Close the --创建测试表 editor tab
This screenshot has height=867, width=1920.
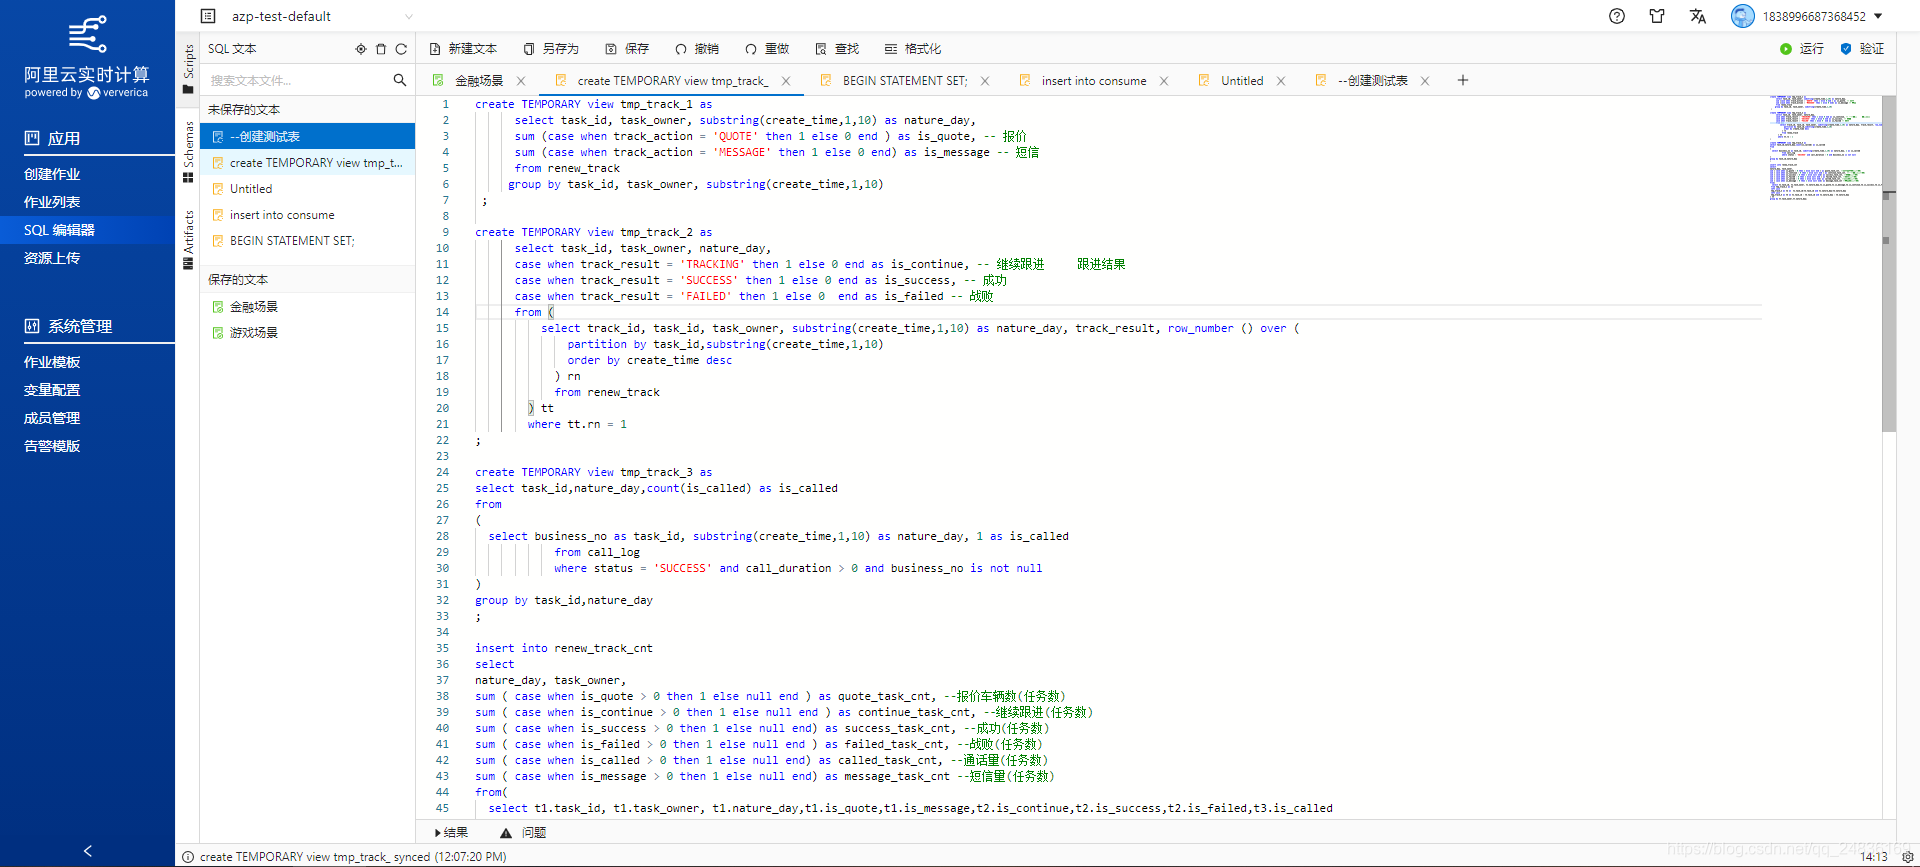pos(1425,81)
